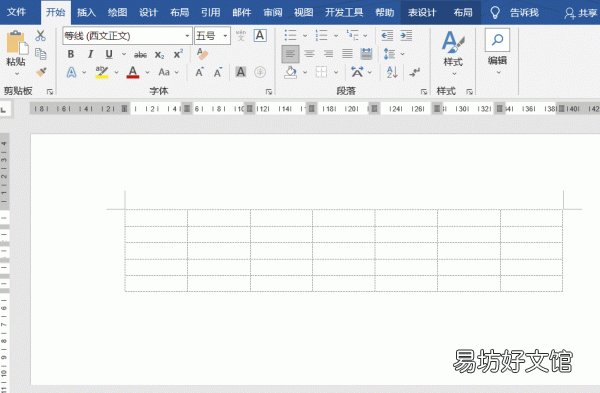Toggle Italic formatting
This screenshot has height=393, width=600.
coord(90,54)
